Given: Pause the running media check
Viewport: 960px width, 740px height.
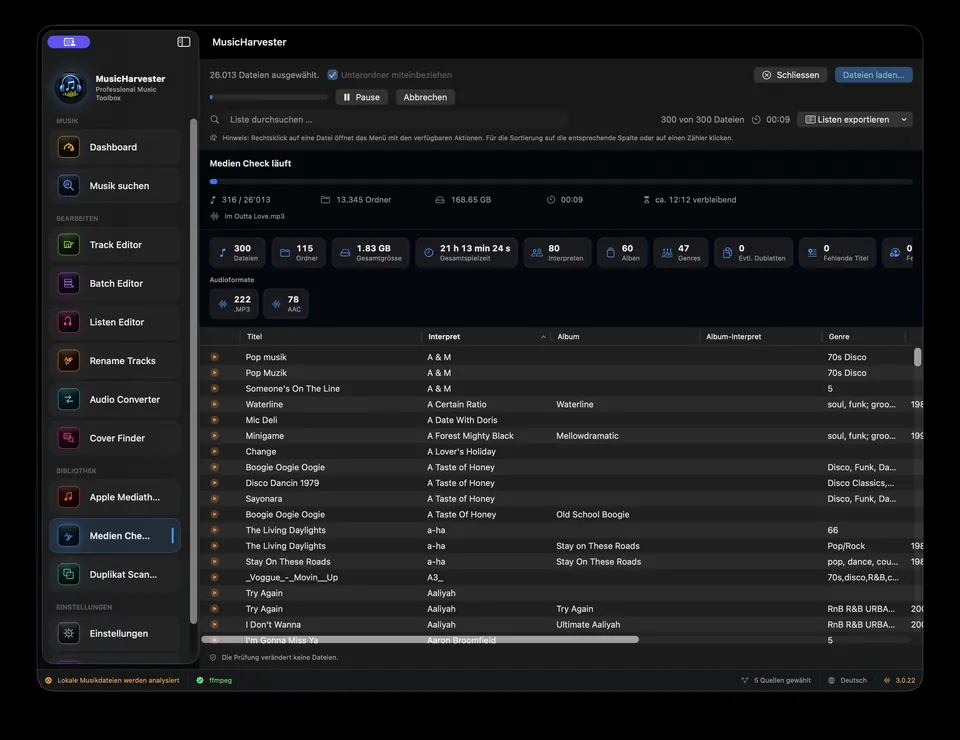Looking at the screenshot, I should tap(361, 97).
